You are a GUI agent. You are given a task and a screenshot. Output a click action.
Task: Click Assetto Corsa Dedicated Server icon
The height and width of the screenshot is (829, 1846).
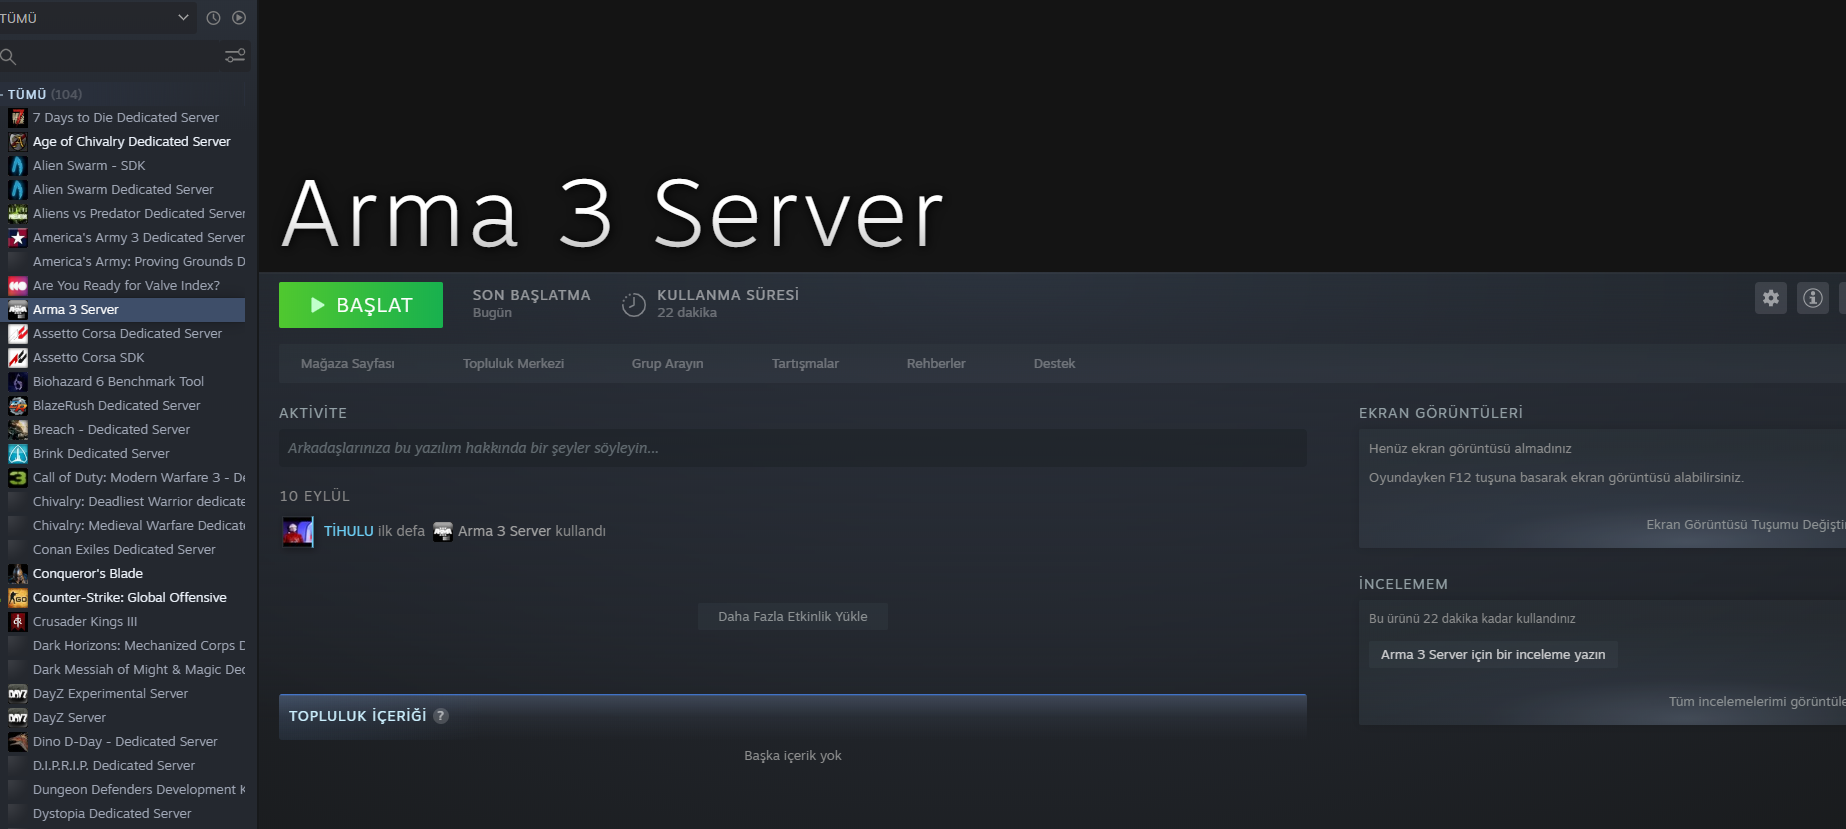(x=18, y=334)
